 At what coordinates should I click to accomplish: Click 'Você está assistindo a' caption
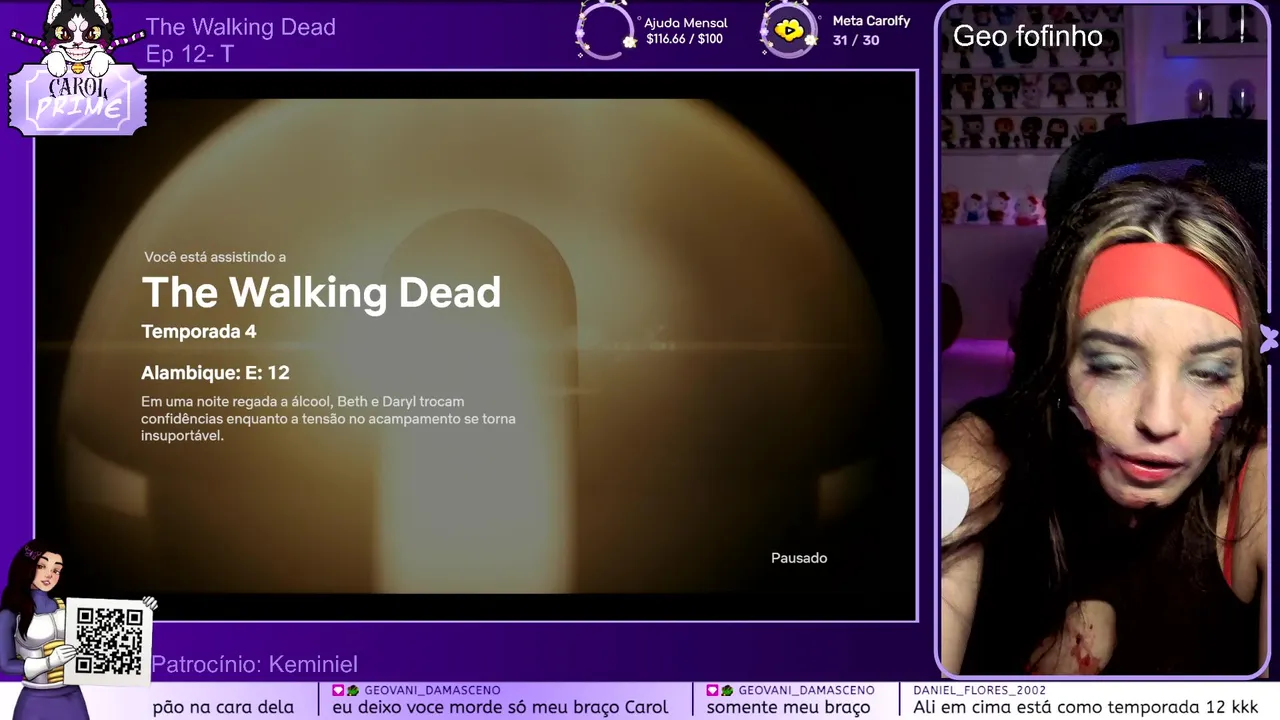click(x=215, y=257)
